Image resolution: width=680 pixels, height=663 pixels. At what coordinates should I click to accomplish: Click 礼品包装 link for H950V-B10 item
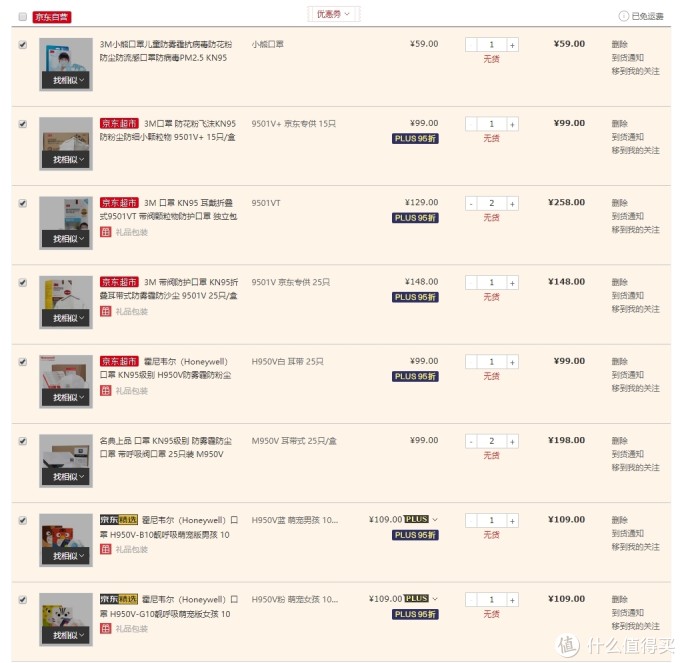pos(132,550)
